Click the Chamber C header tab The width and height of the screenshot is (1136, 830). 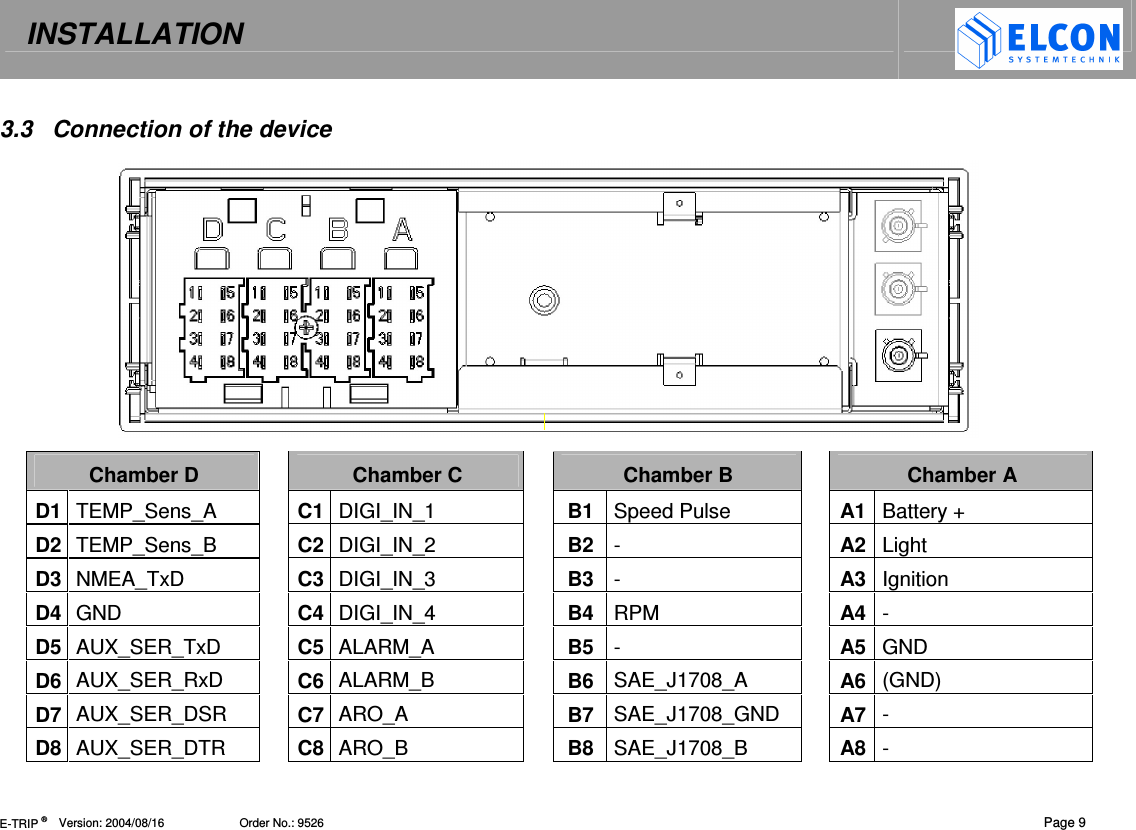(x=406, y=474)
